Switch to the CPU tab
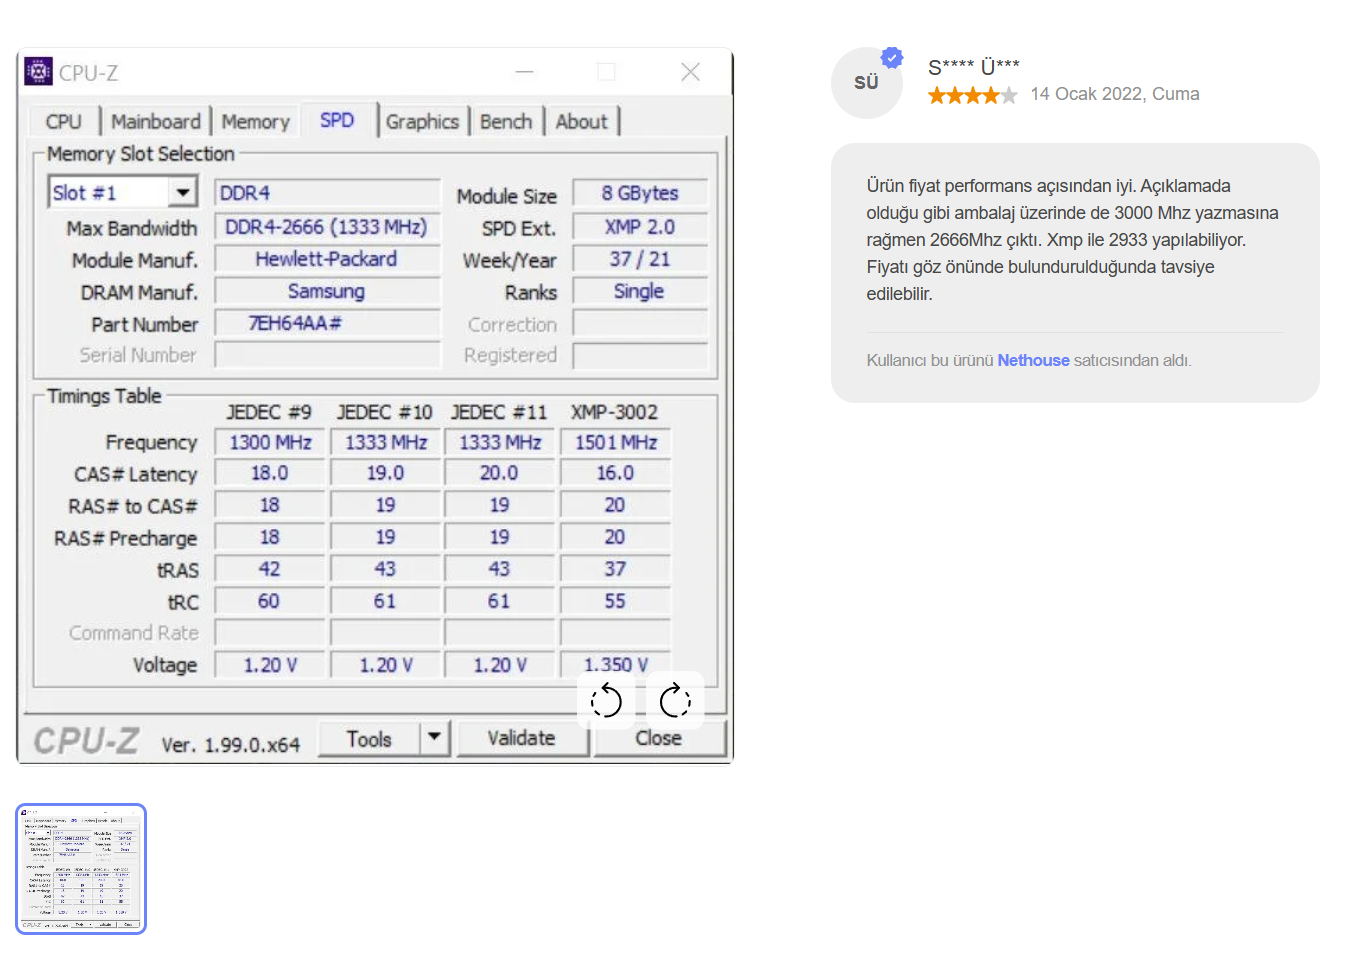This screenshot has height=957, width=1361. 63,121
